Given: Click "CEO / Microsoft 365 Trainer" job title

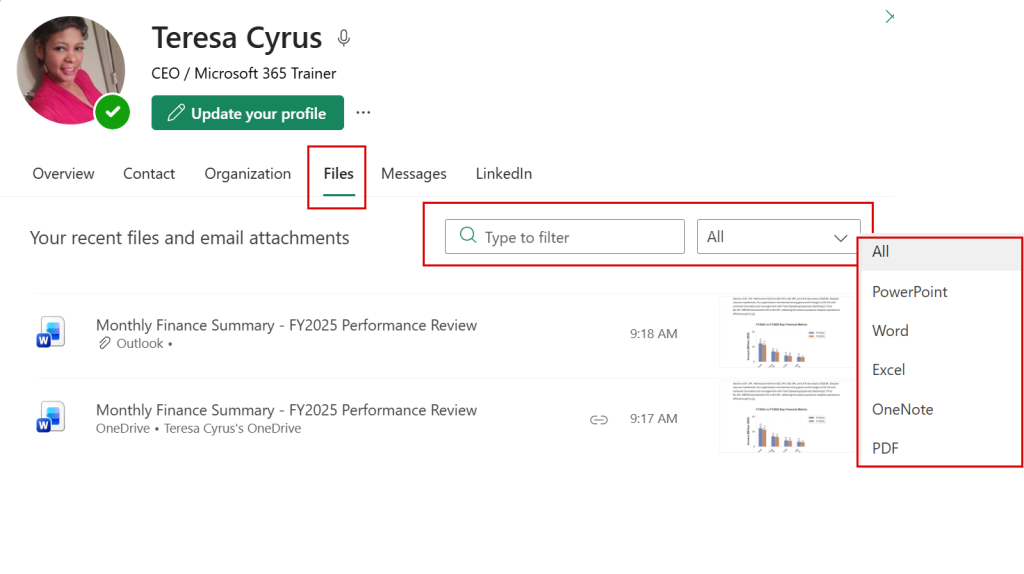Looking at the screenshot, I should [x=244, y=73].
